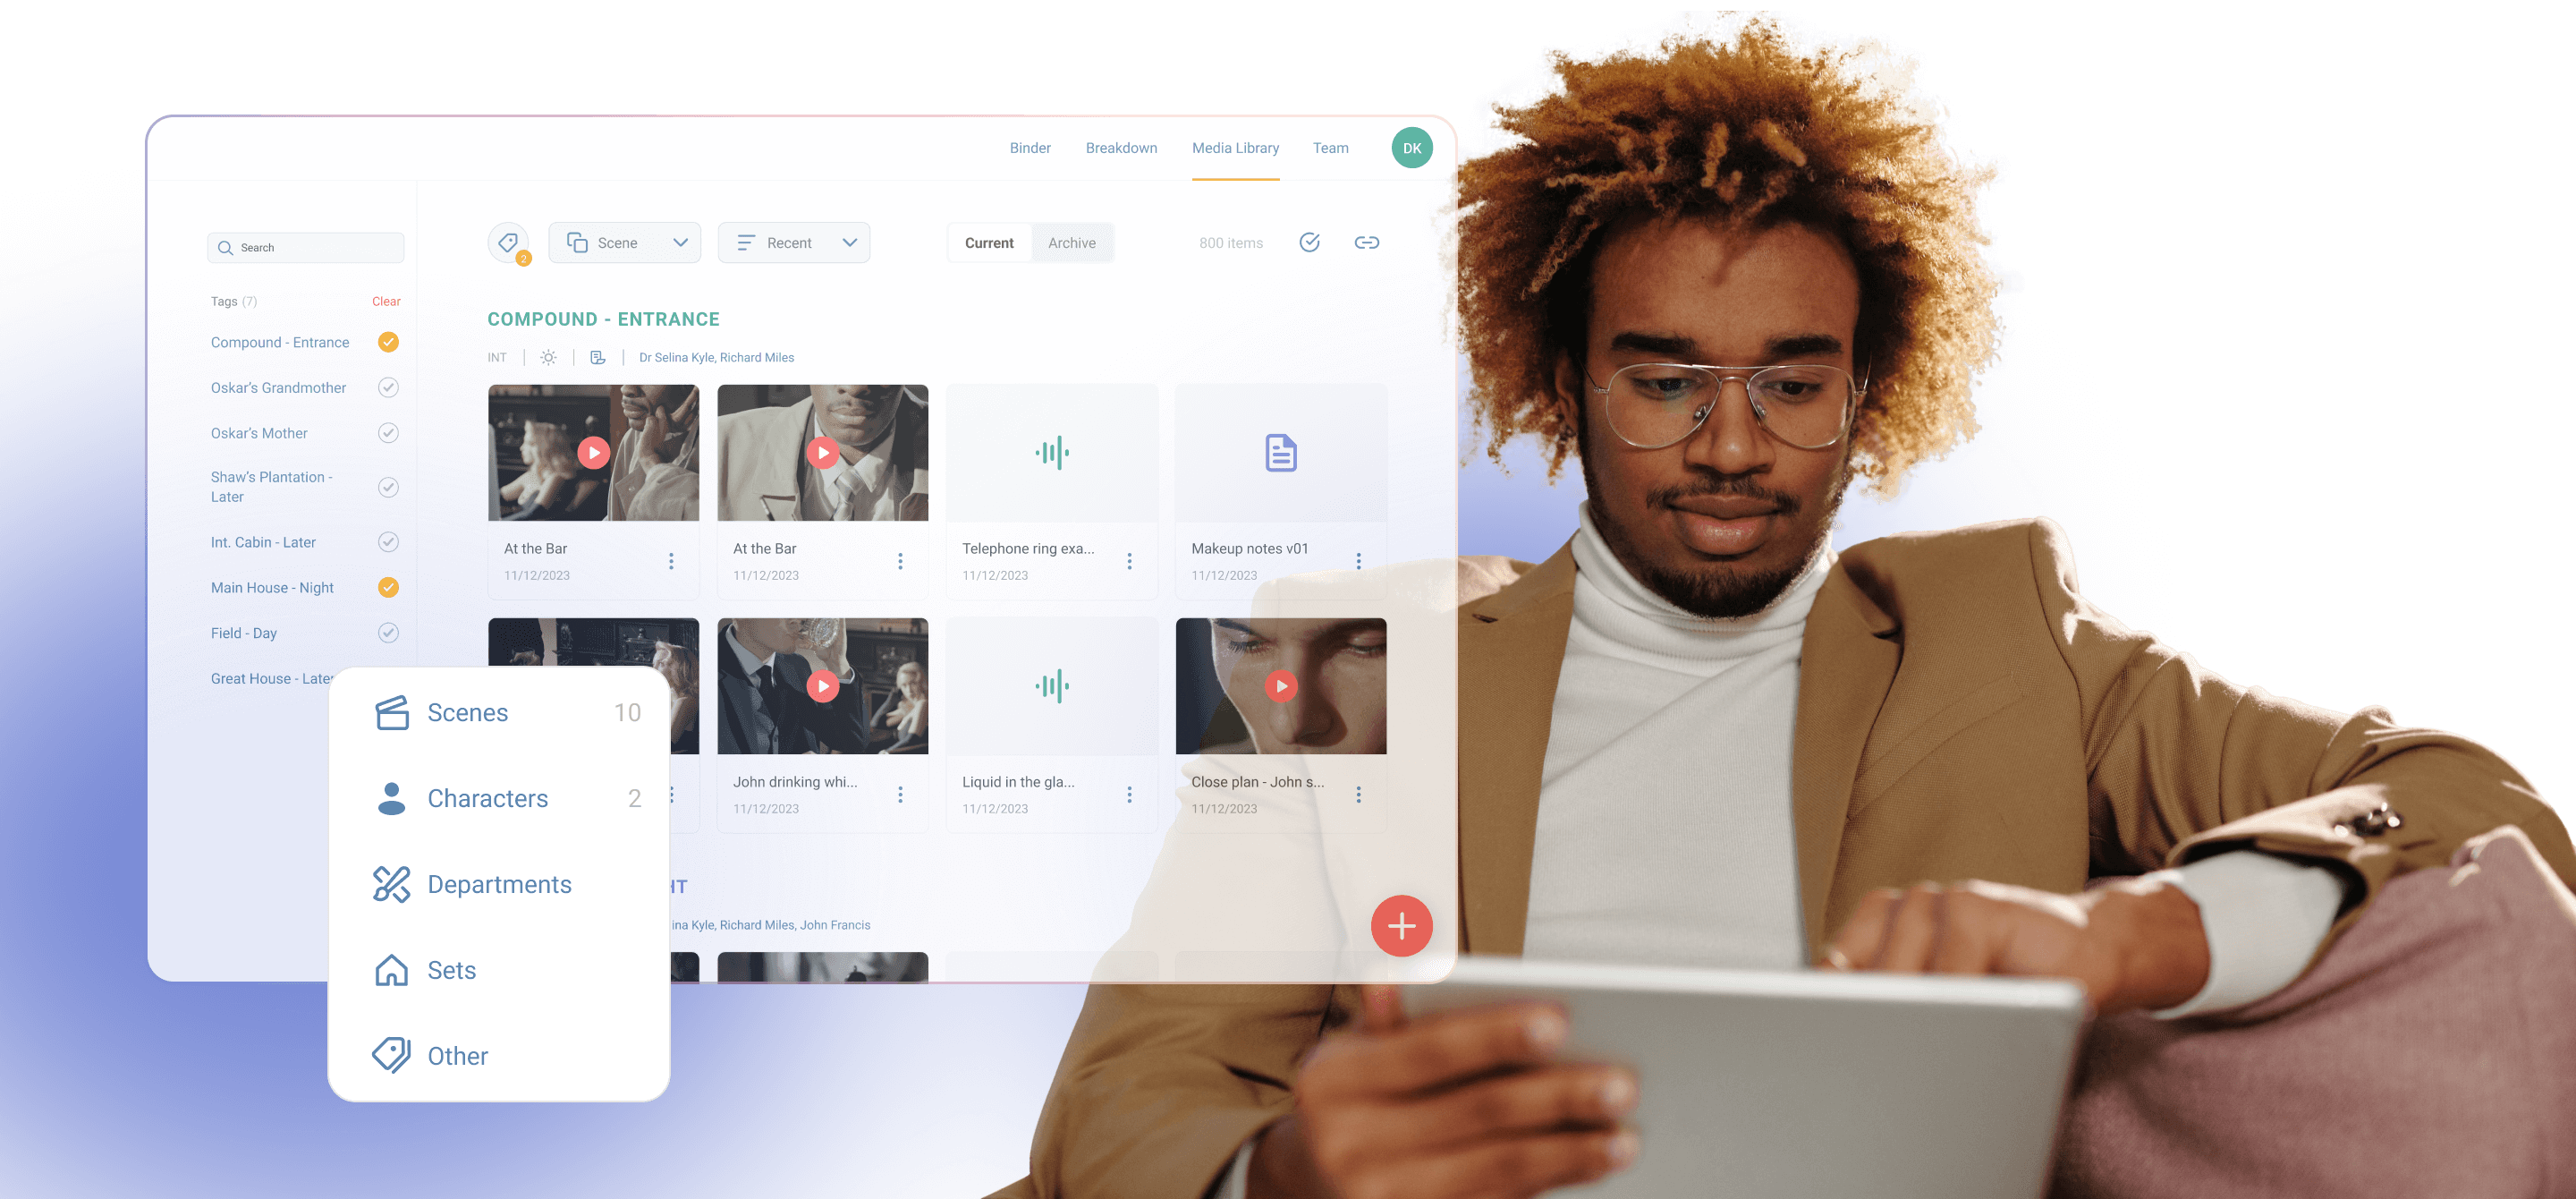Open the Recent sort order dropdown
This screenshot has height=1199, width=2576.
(x=793, y=242)
